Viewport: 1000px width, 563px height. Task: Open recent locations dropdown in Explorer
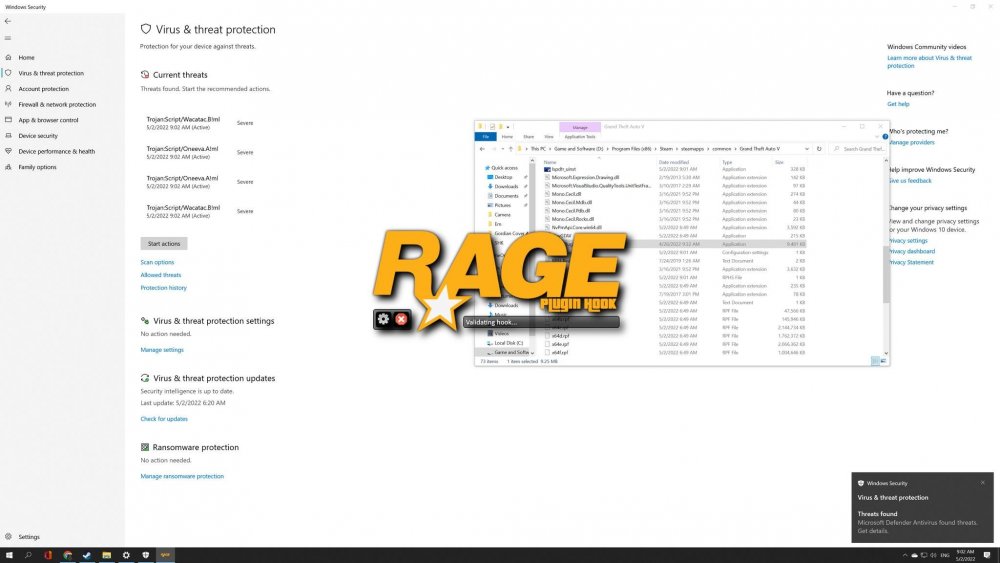coord(503,149)
